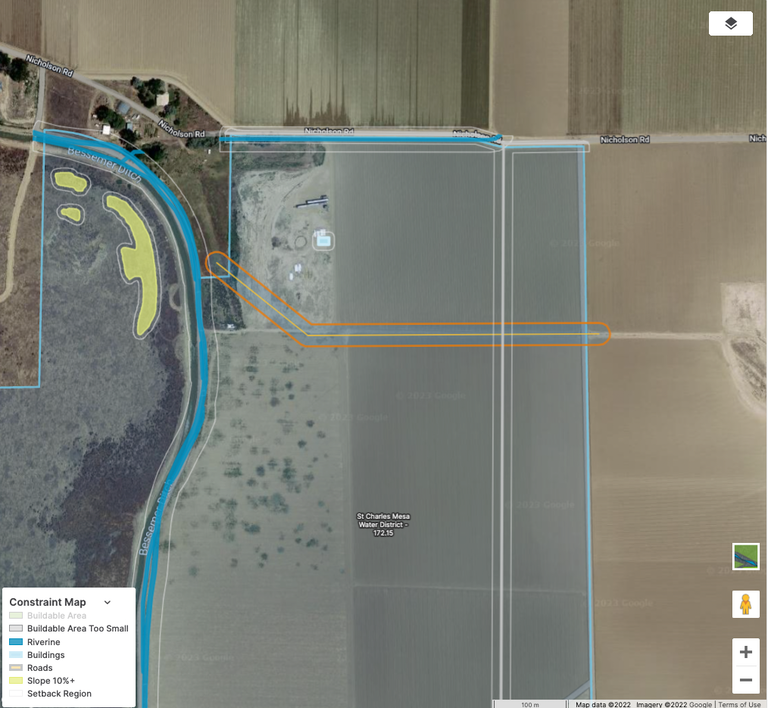Zoom in with the plus button
This screenshot has height=708, width=768.
click(x=745, y=652)
